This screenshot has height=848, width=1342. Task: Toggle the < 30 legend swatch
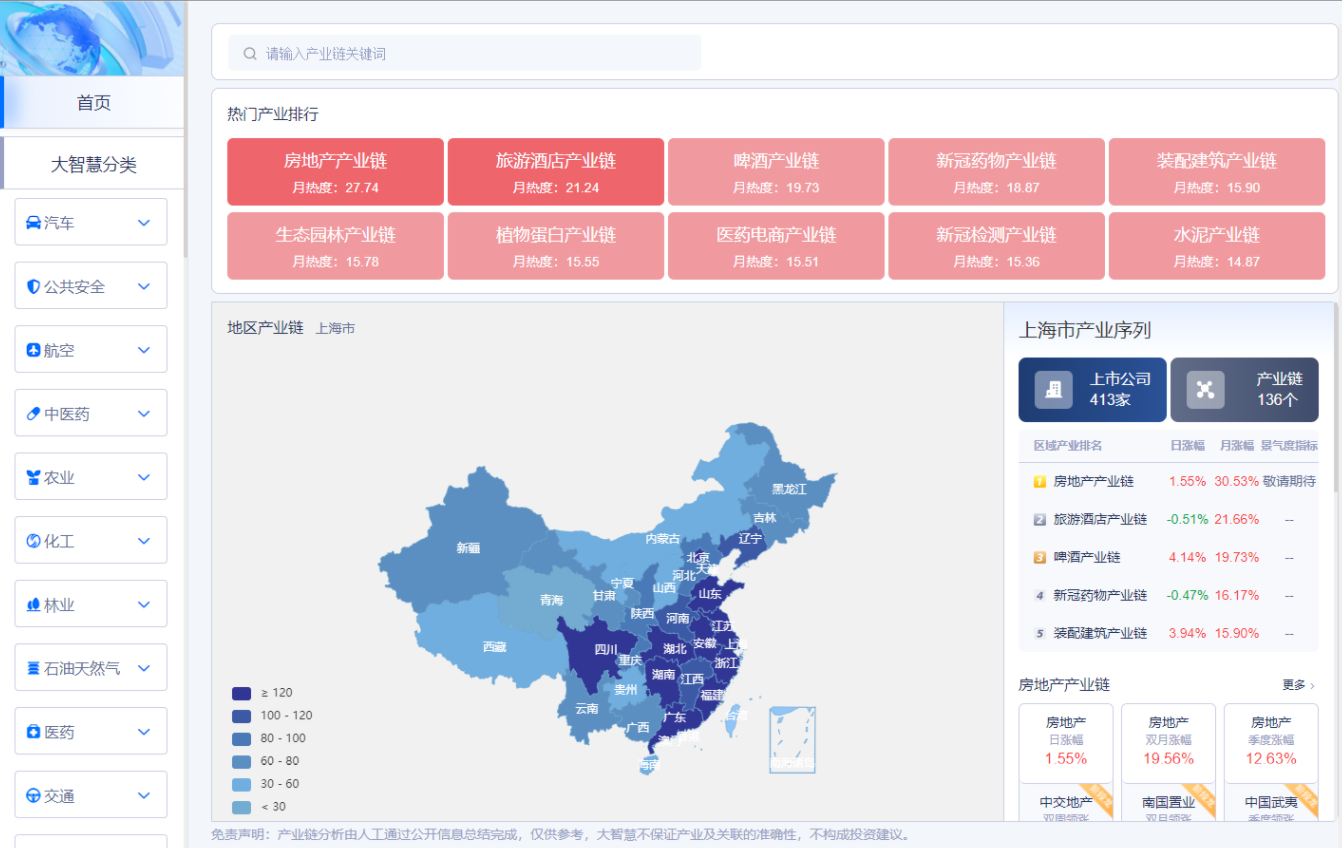241,807
